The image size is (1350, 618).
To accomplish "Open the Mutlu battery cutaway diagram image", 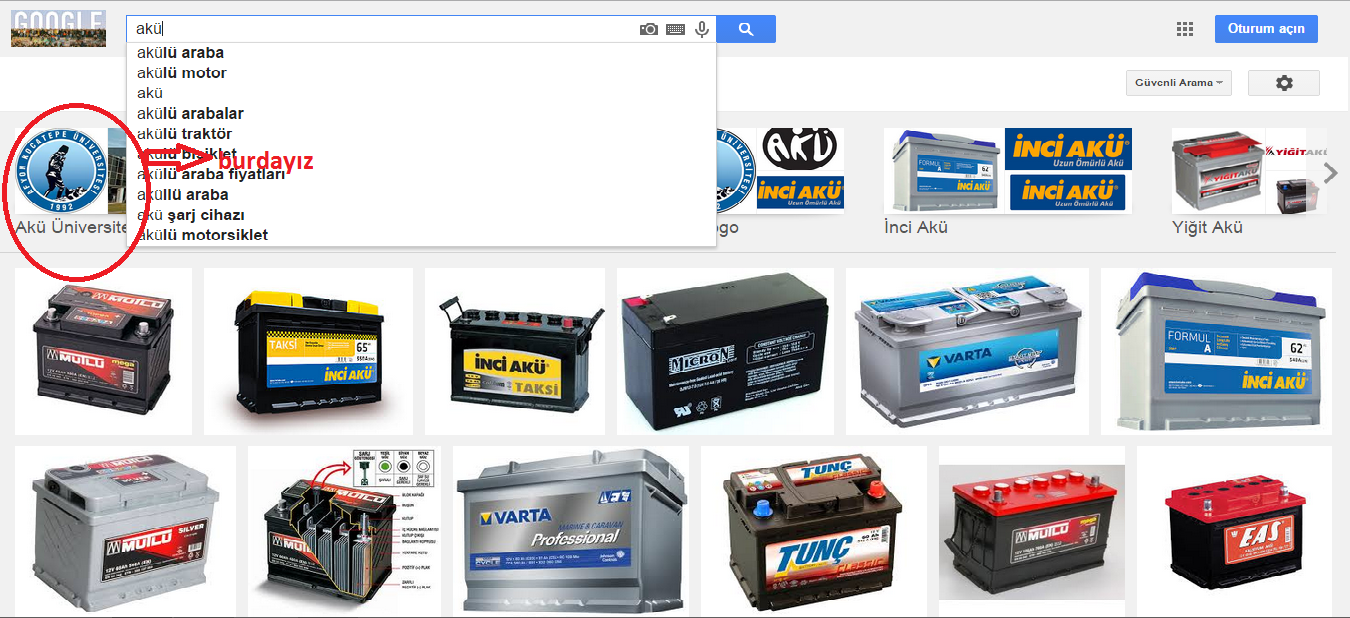I will pos(344,531).
